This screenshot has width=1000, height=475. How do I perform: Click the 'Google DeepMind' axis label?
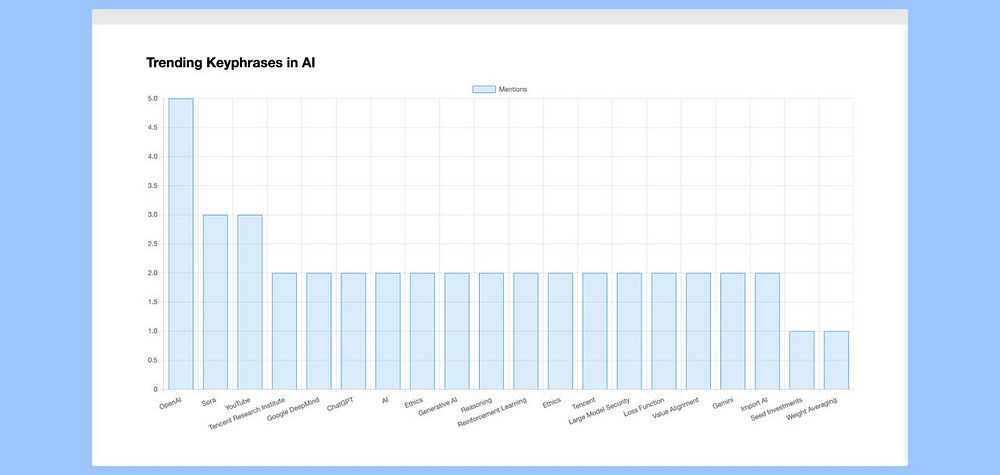tap(293, 408)
